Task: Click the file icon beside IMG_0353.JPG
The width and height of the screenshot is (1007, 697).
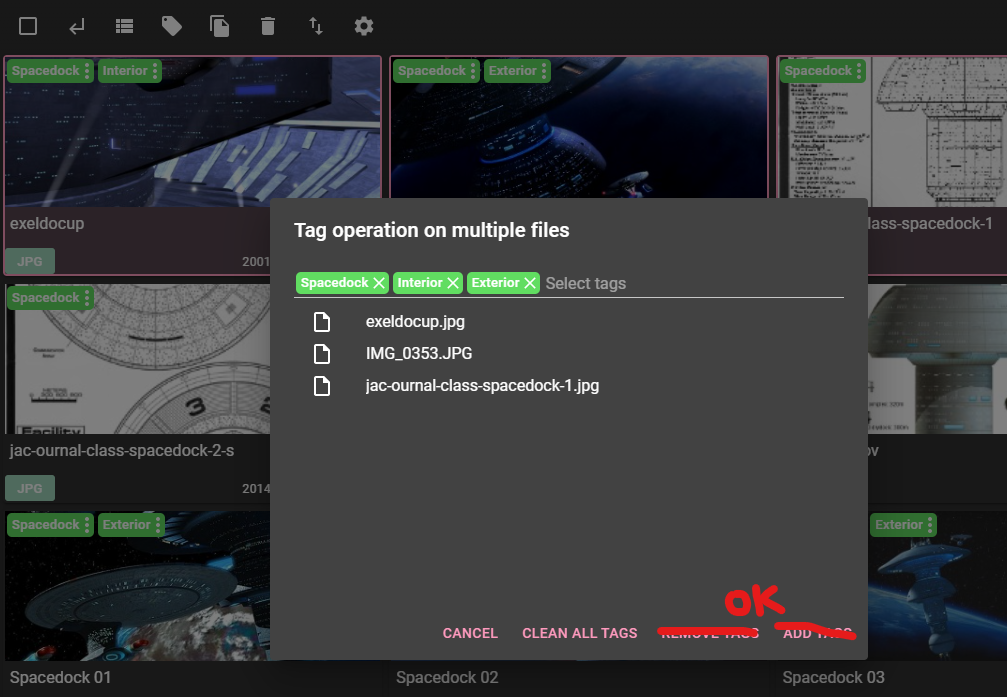Action: 322,353
